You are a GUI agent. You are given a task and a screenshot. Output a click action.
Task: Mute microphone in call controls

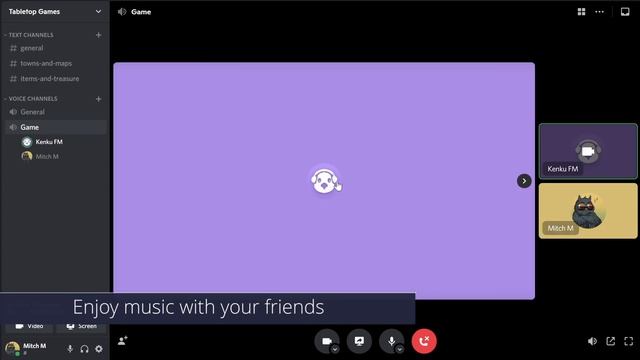pos(391,341)
